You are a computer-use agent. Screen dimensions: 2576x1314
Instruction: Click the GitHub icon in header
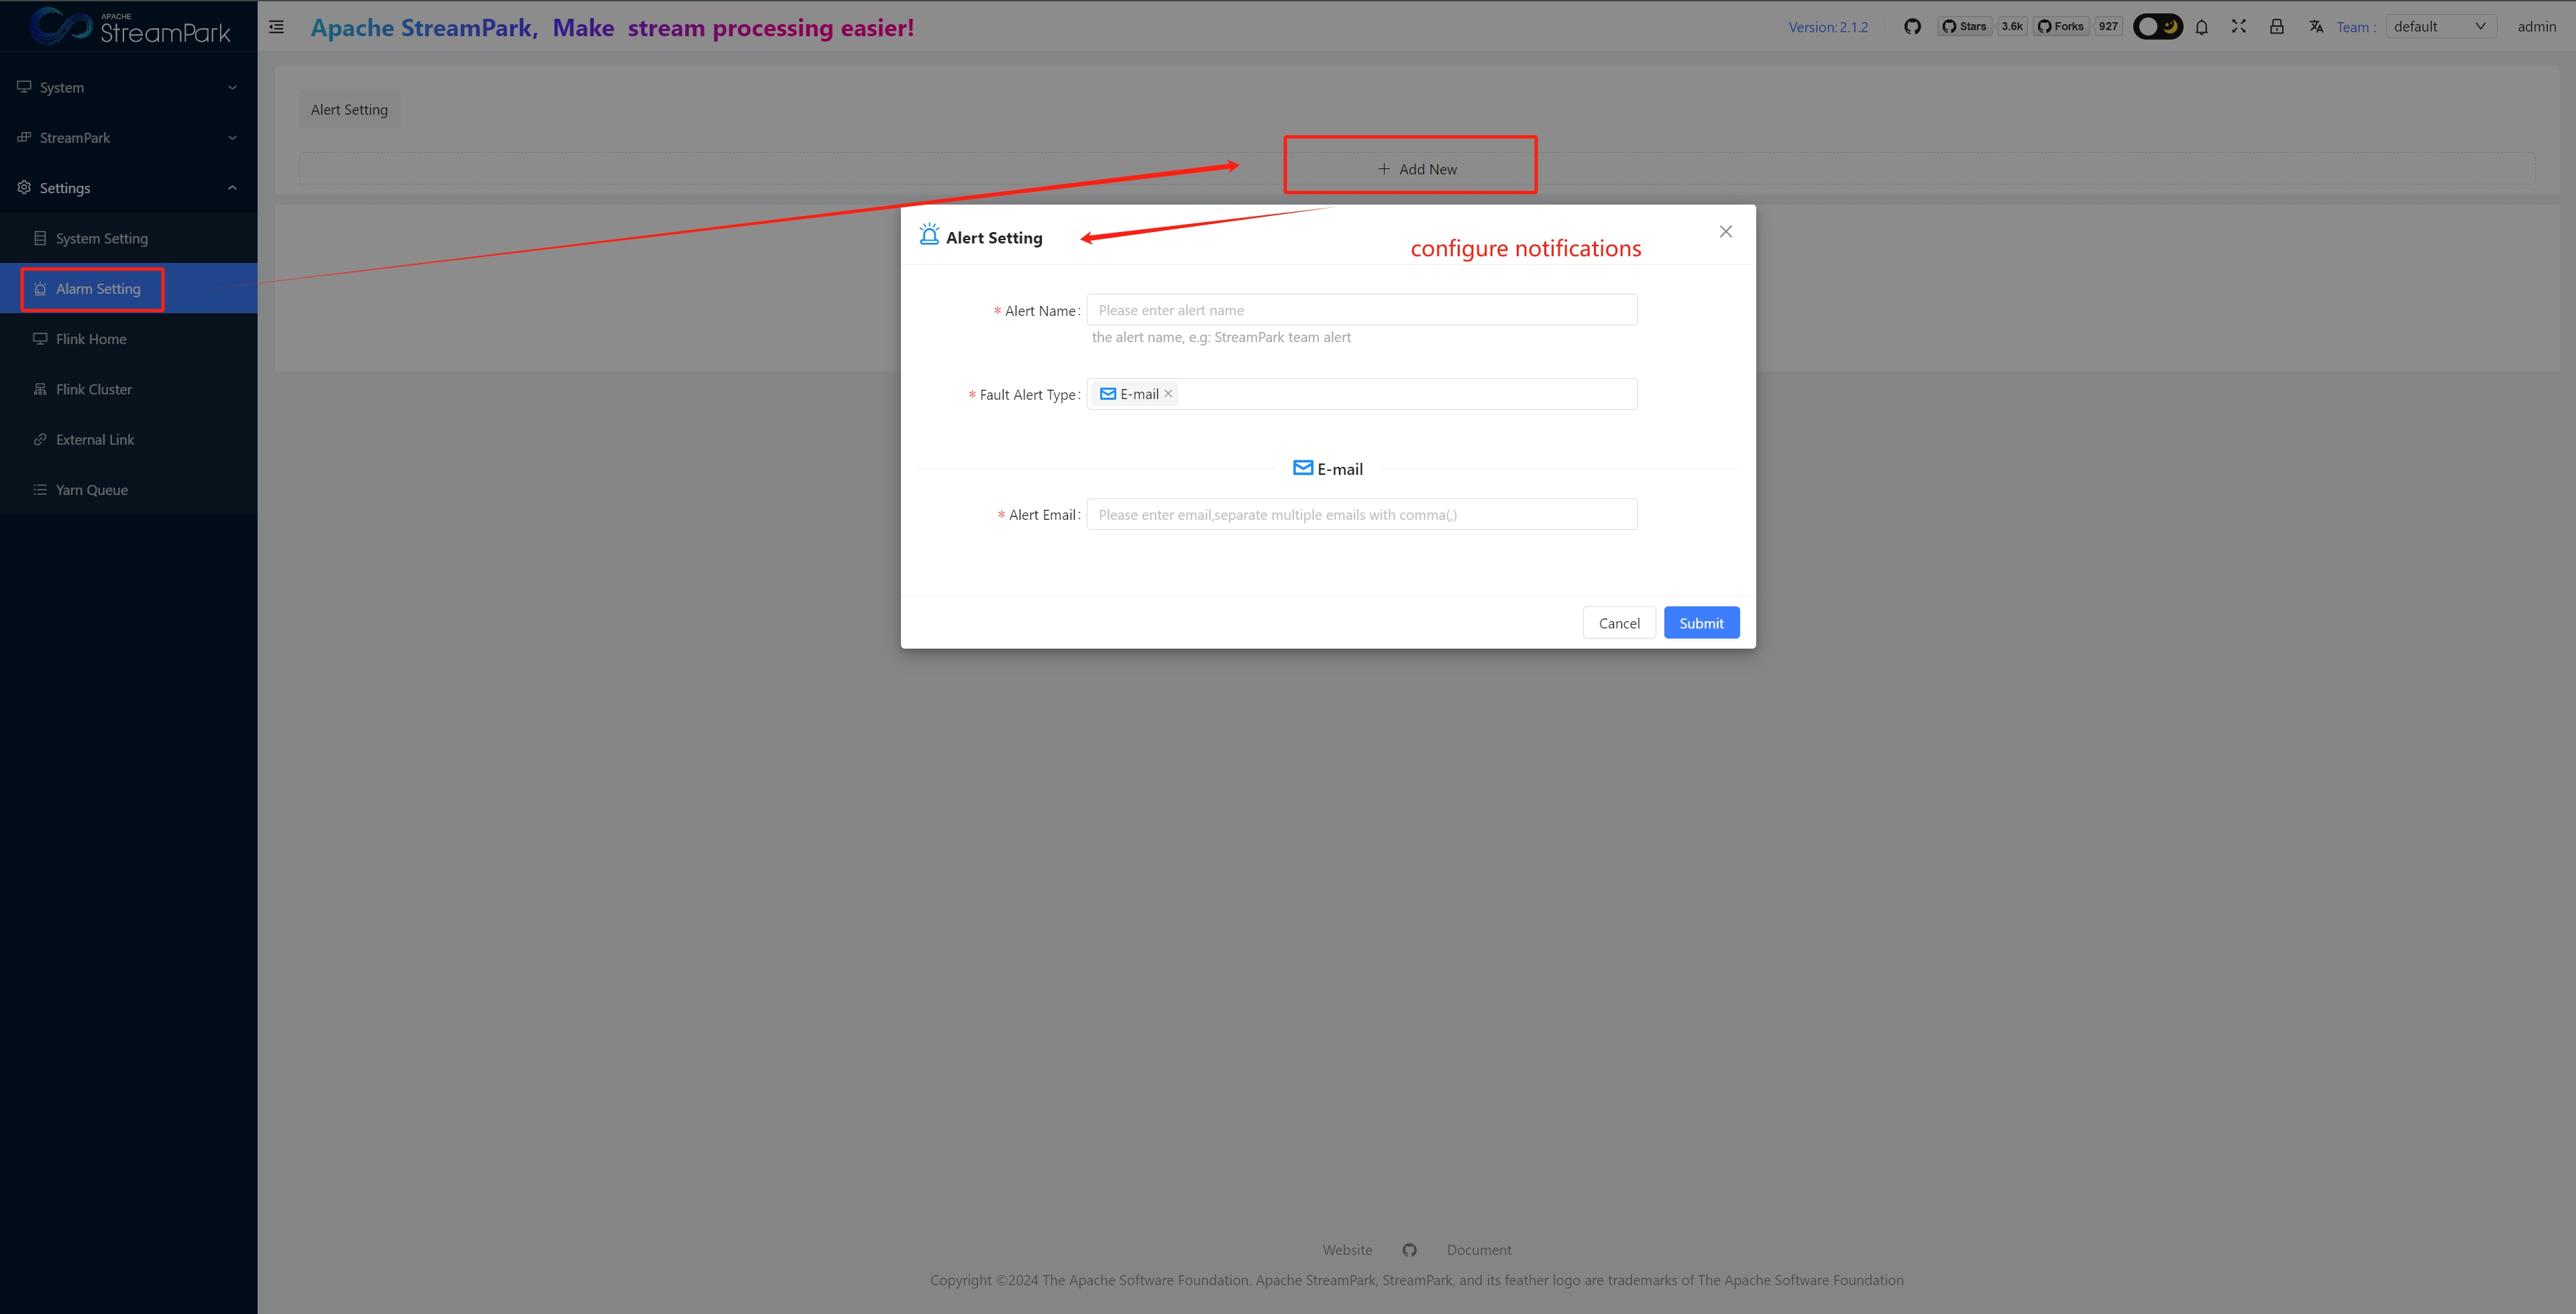point(1912,27)
